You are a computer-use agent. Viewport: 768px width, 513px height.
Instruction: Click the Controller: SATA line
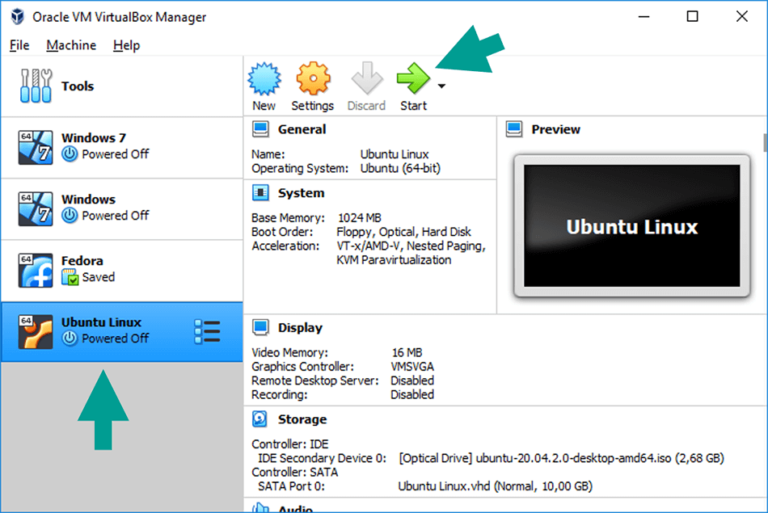pyautogui.click(x=295, y=472)
